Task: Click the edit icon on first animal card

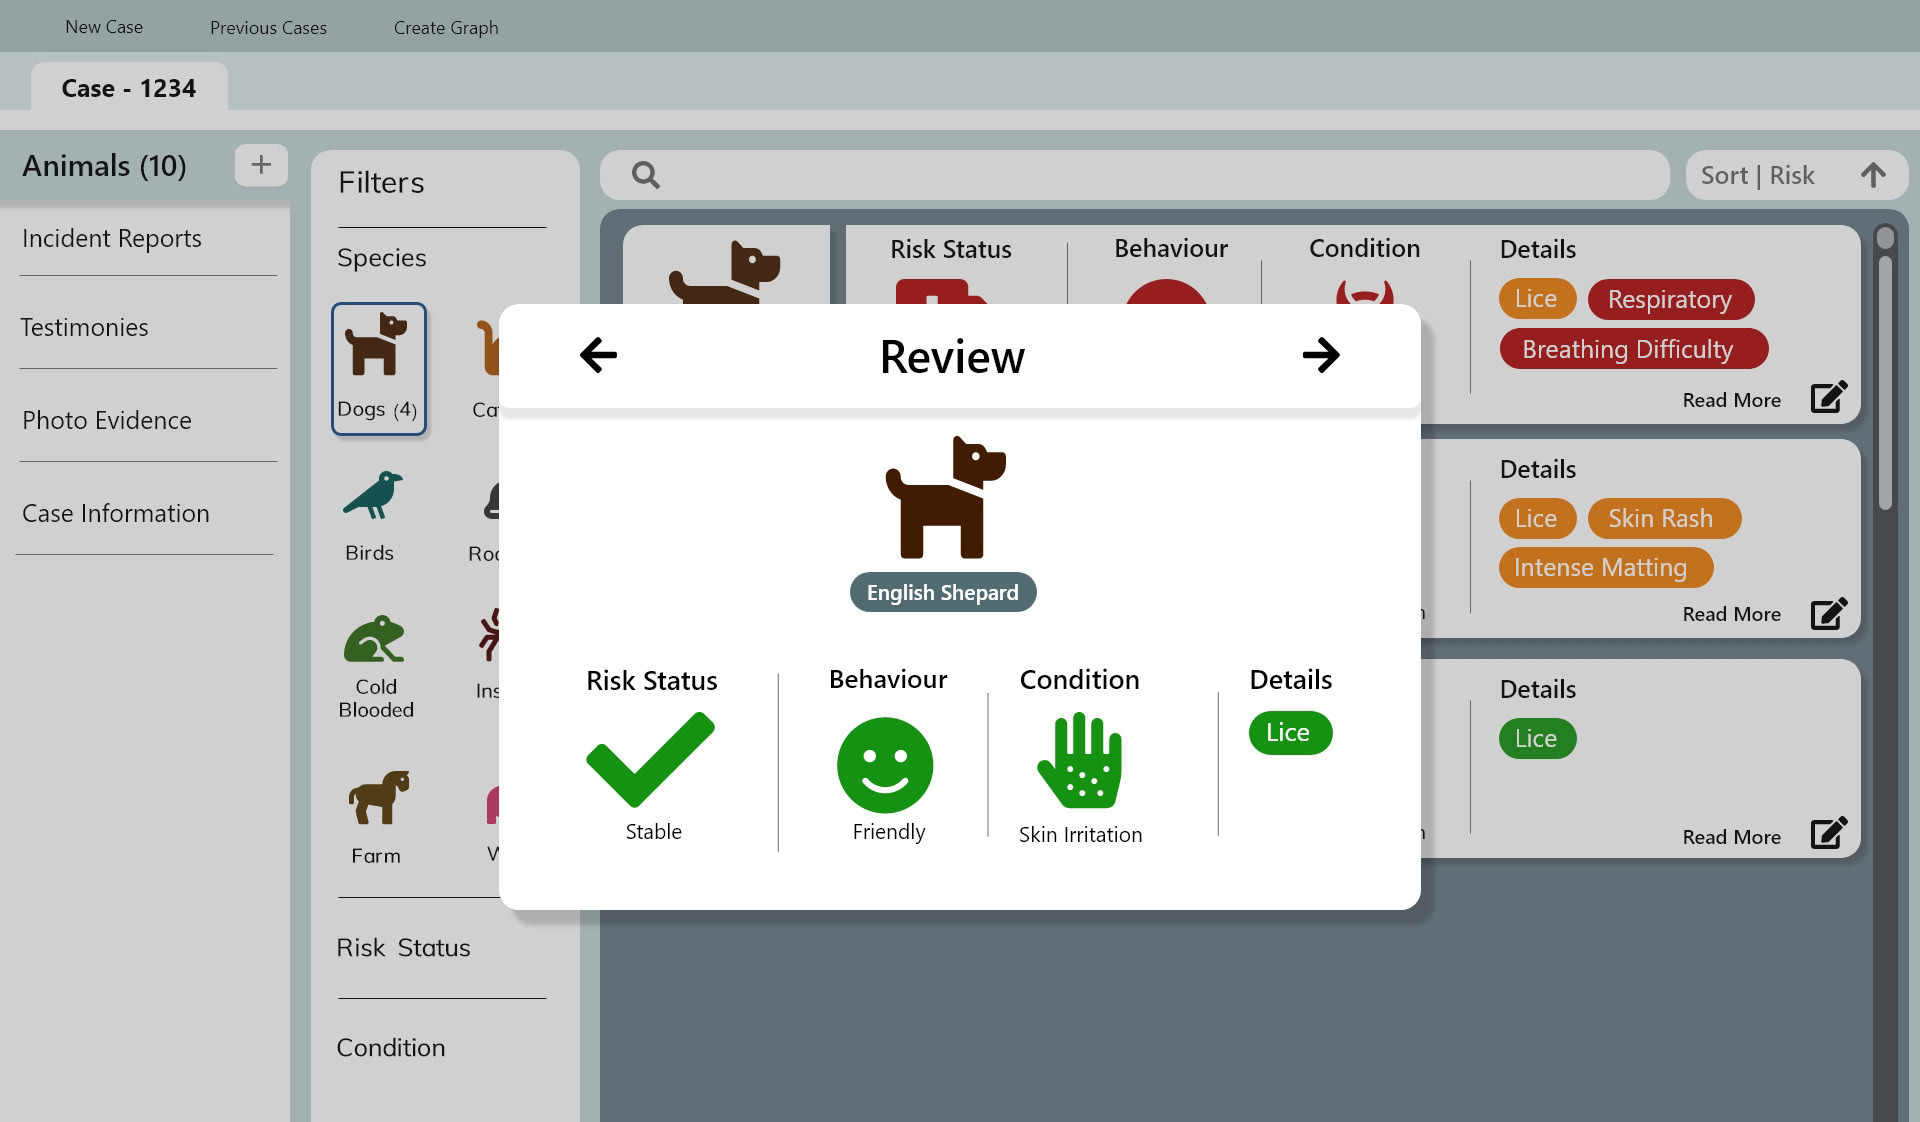Action: [x=1828, y=398]
